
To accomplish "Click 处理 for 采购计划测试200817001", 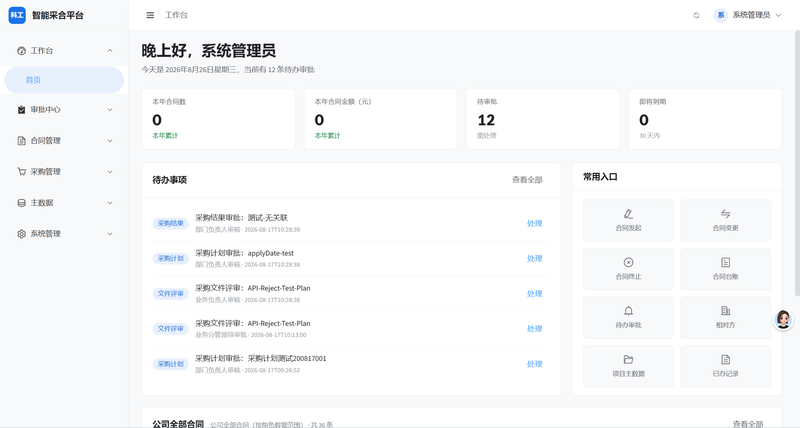I will tap(534, 364).
